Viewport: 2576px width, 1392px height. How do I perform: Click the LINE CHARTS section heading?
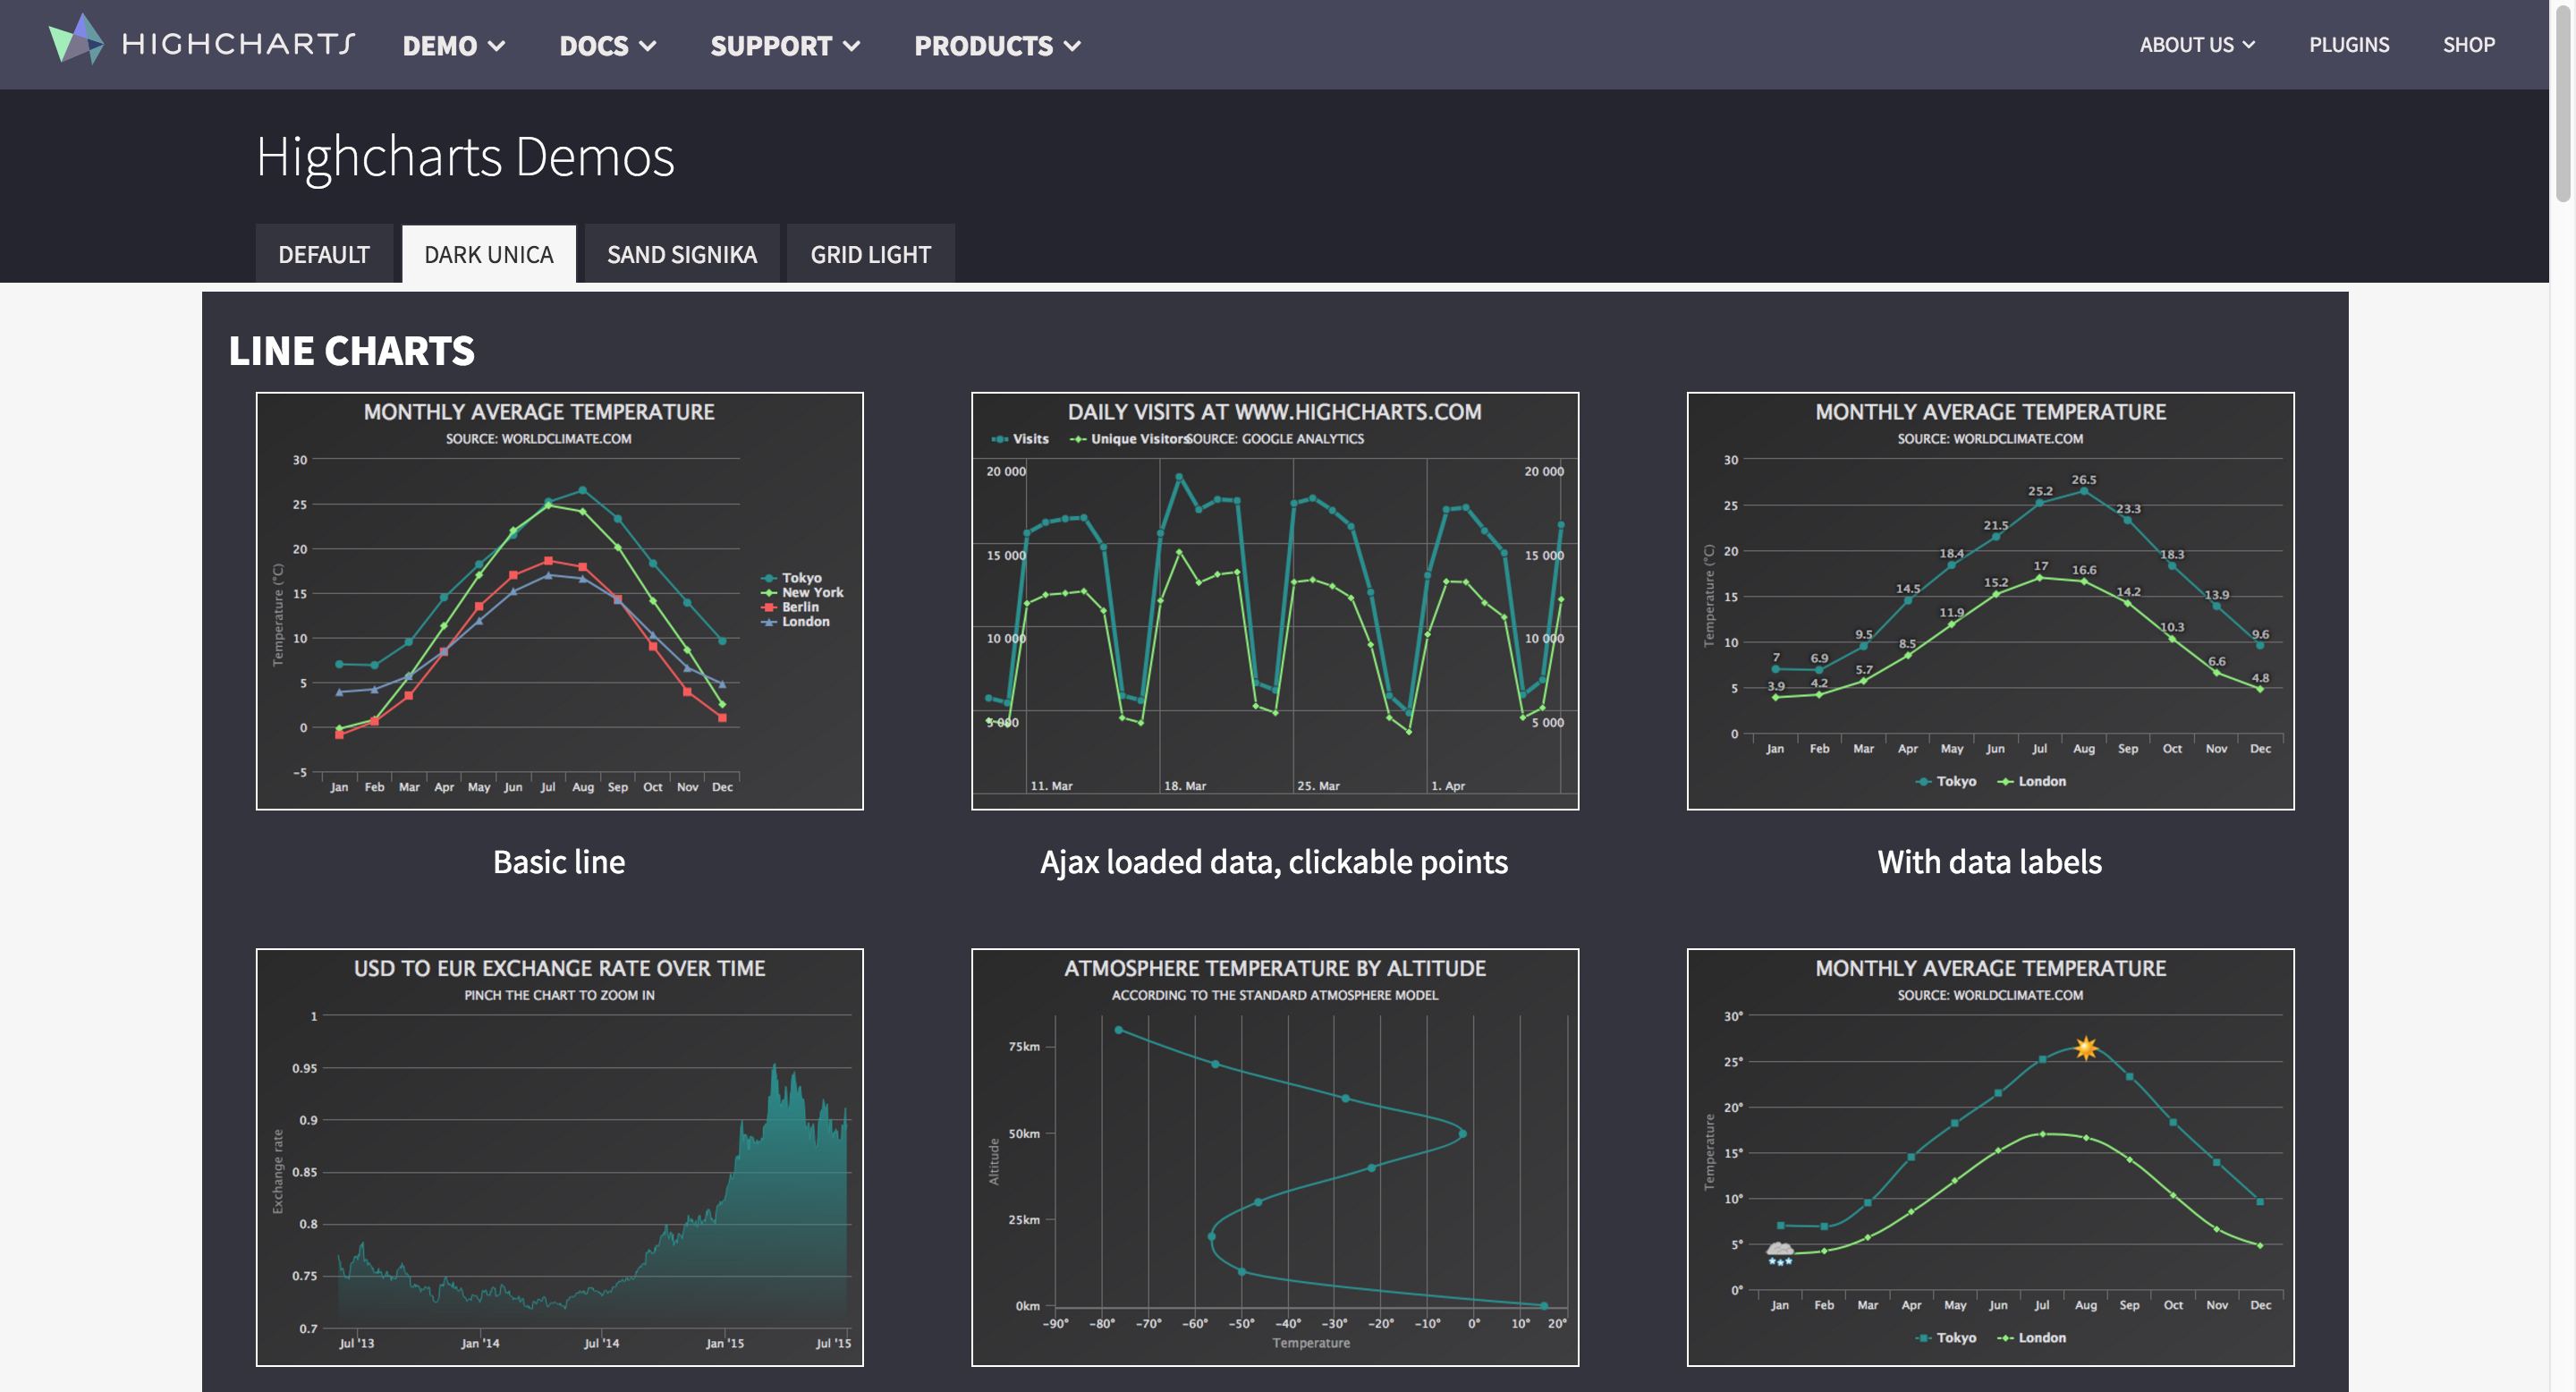click(x=351, y=351)
